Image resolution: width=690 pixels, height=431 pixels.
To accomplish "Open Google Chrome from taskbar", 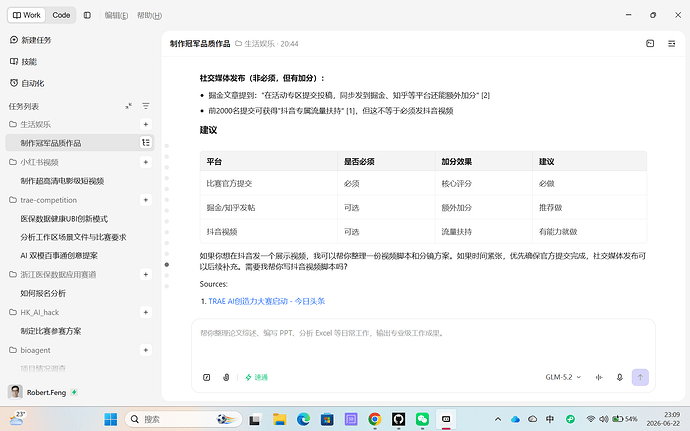I will 374,419.
